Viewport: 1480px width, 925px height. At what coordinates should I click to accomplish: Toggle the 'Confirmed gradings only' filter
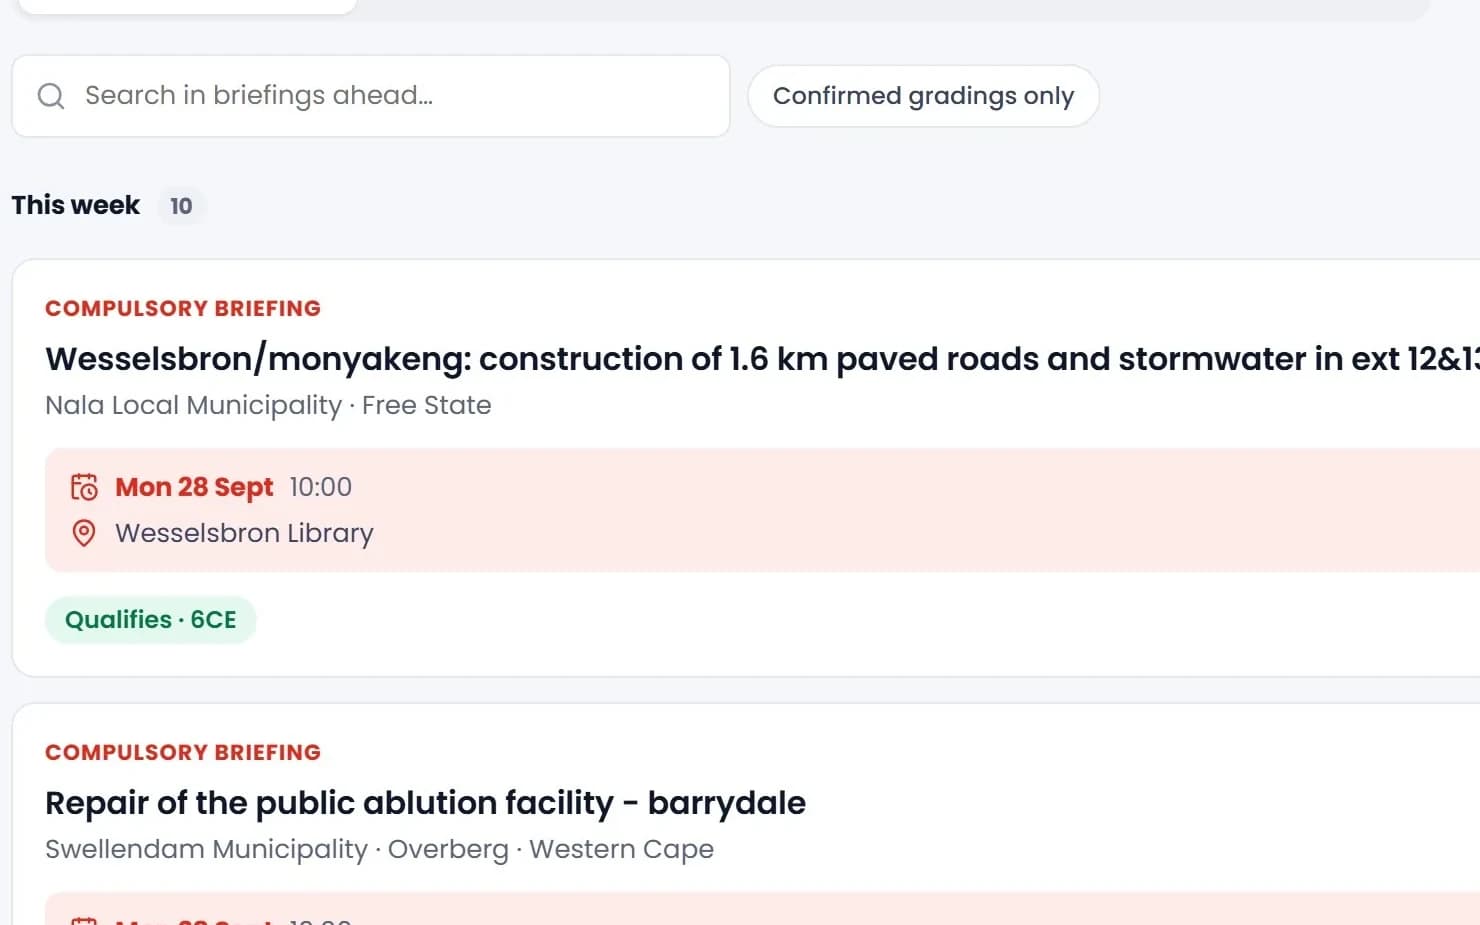(923, 96)
